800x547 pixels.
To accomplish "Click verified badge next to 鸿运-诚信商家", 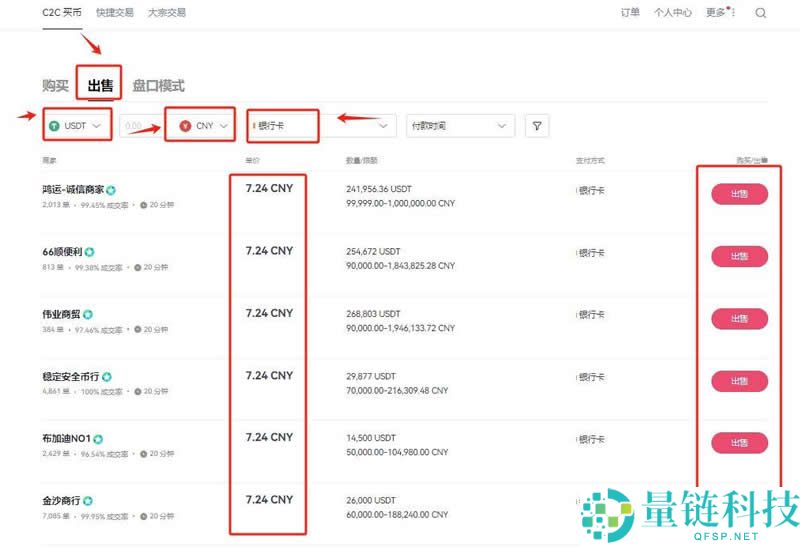I will (111, 190).
